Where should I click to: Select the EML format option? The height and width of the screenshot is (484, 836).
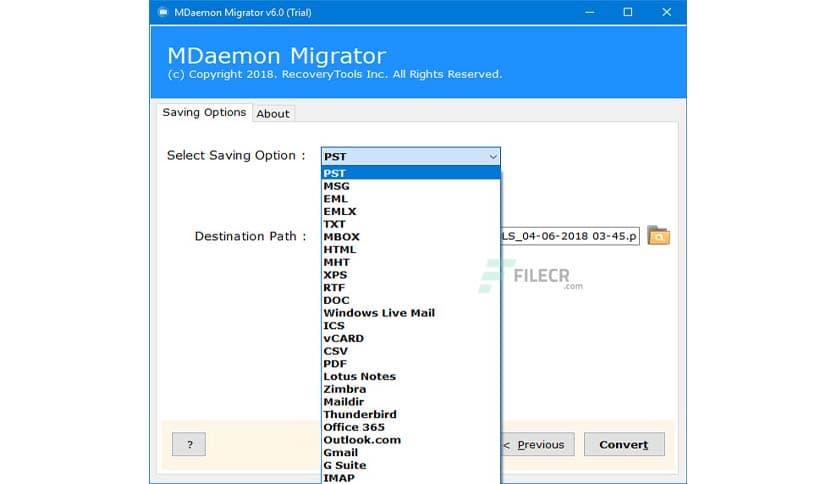[411, 199]
